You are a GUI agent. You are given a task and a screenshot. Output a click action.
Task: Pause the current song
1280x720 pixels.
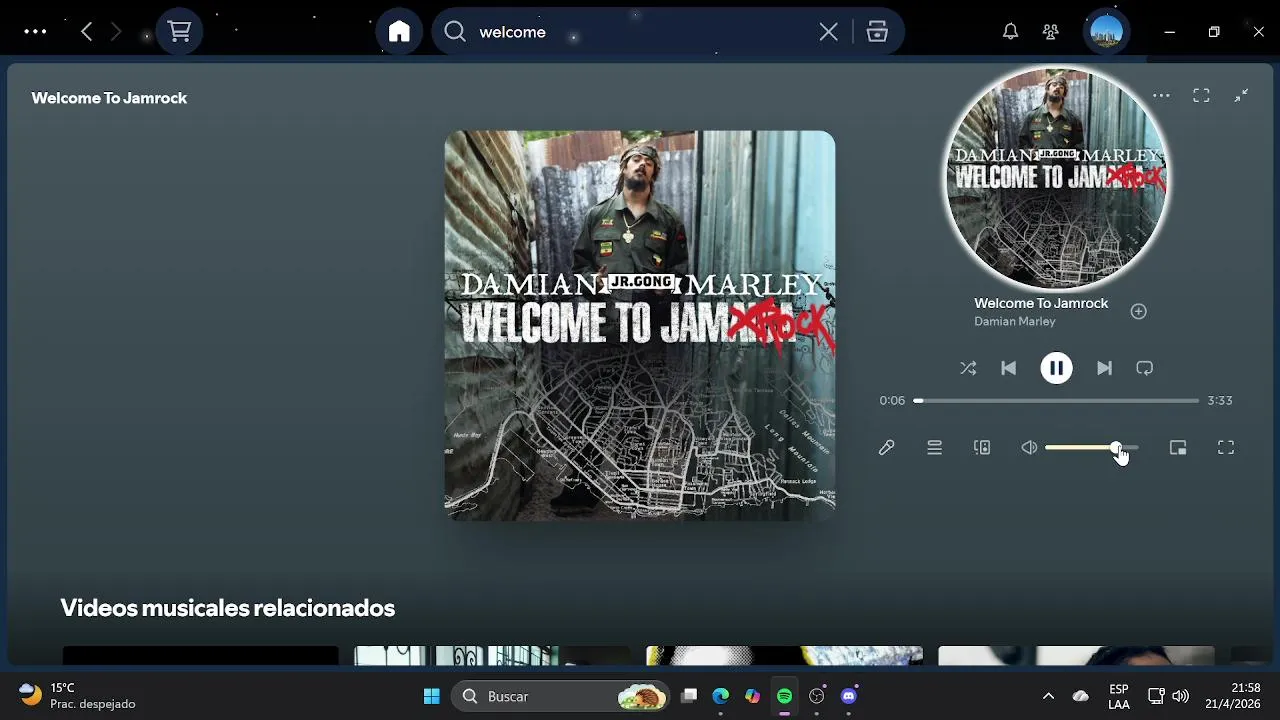pyautogui.click(x=1056, y=368)
